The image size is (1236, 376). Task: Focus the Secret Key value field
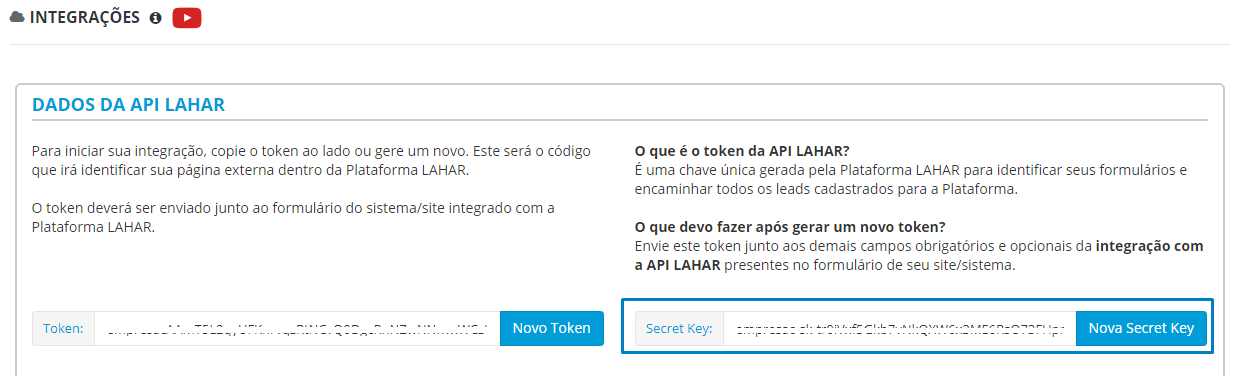click(899, 328)
